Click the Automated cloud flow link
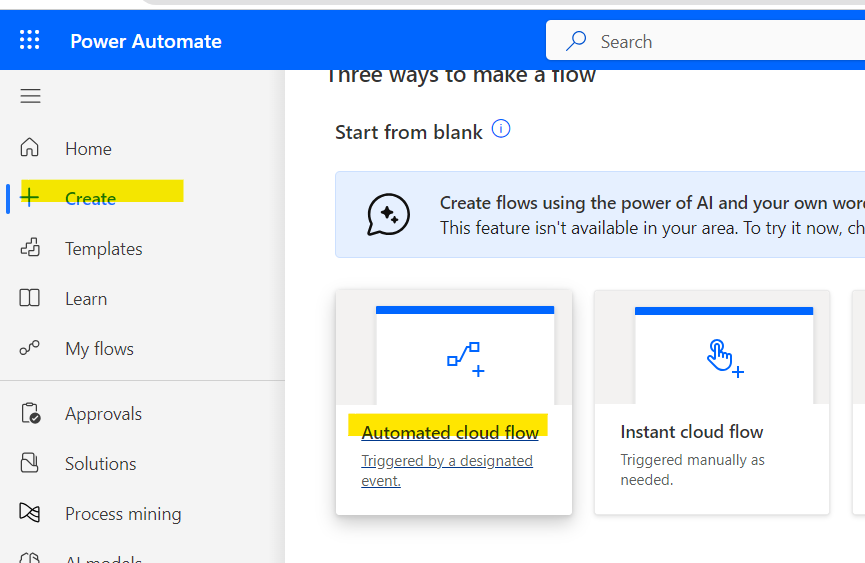Image resolution: width=865 pixels, height=563 pixels. (x=450, y=433)
